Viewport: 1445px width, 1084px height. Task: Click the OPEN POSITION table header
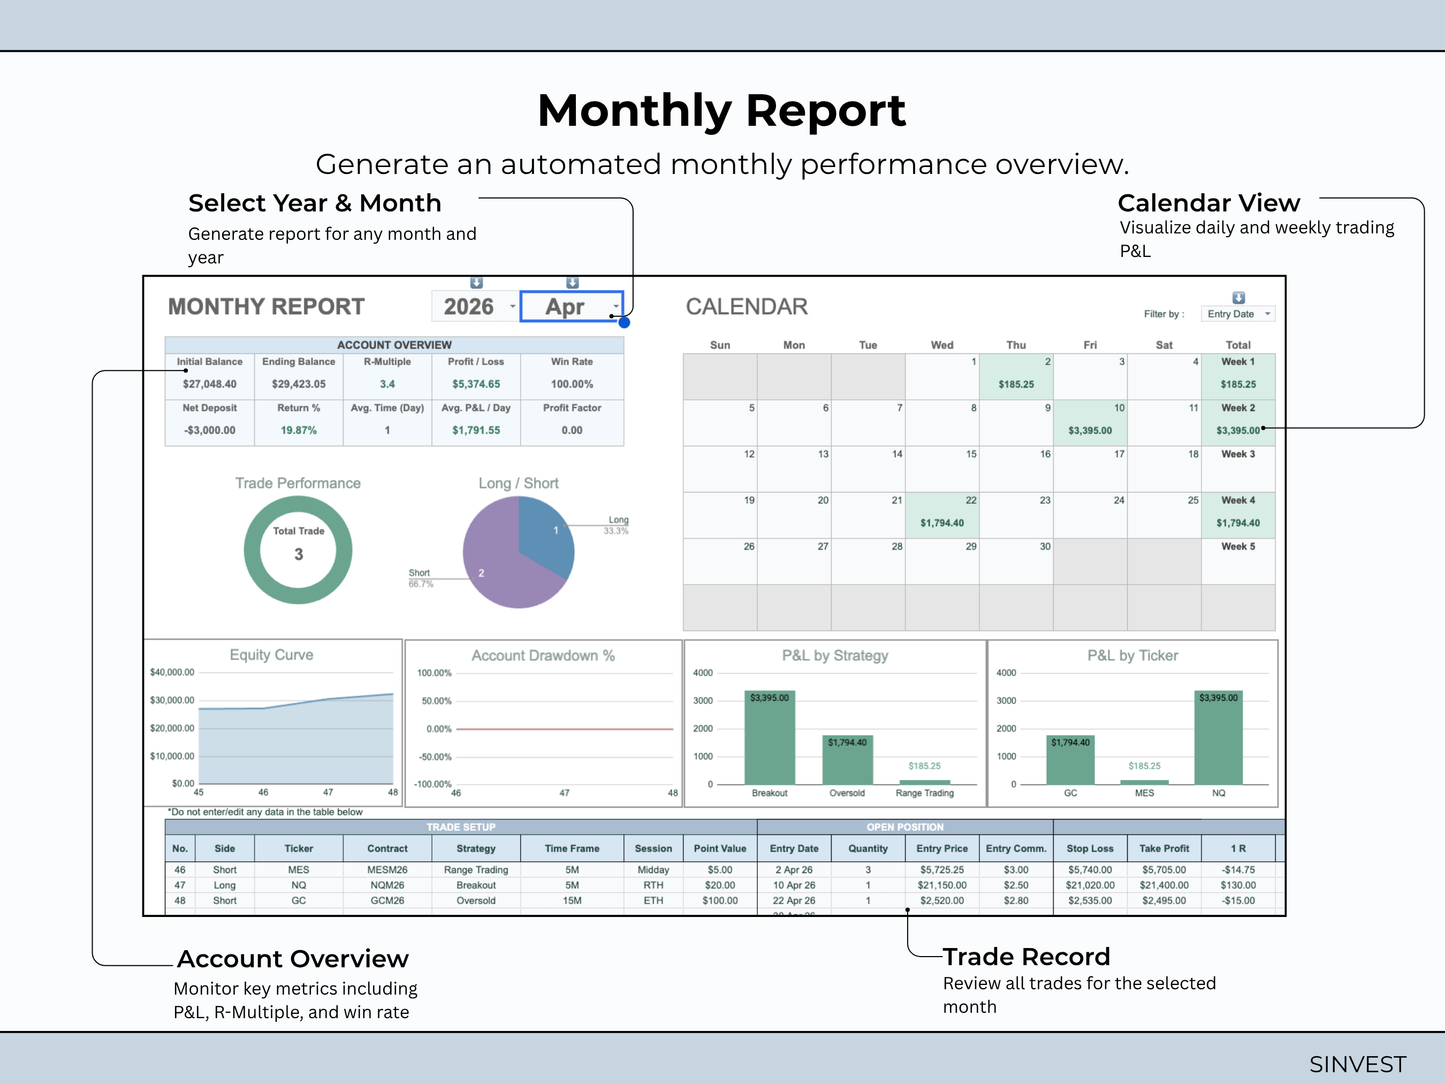(x=905, y=827)
